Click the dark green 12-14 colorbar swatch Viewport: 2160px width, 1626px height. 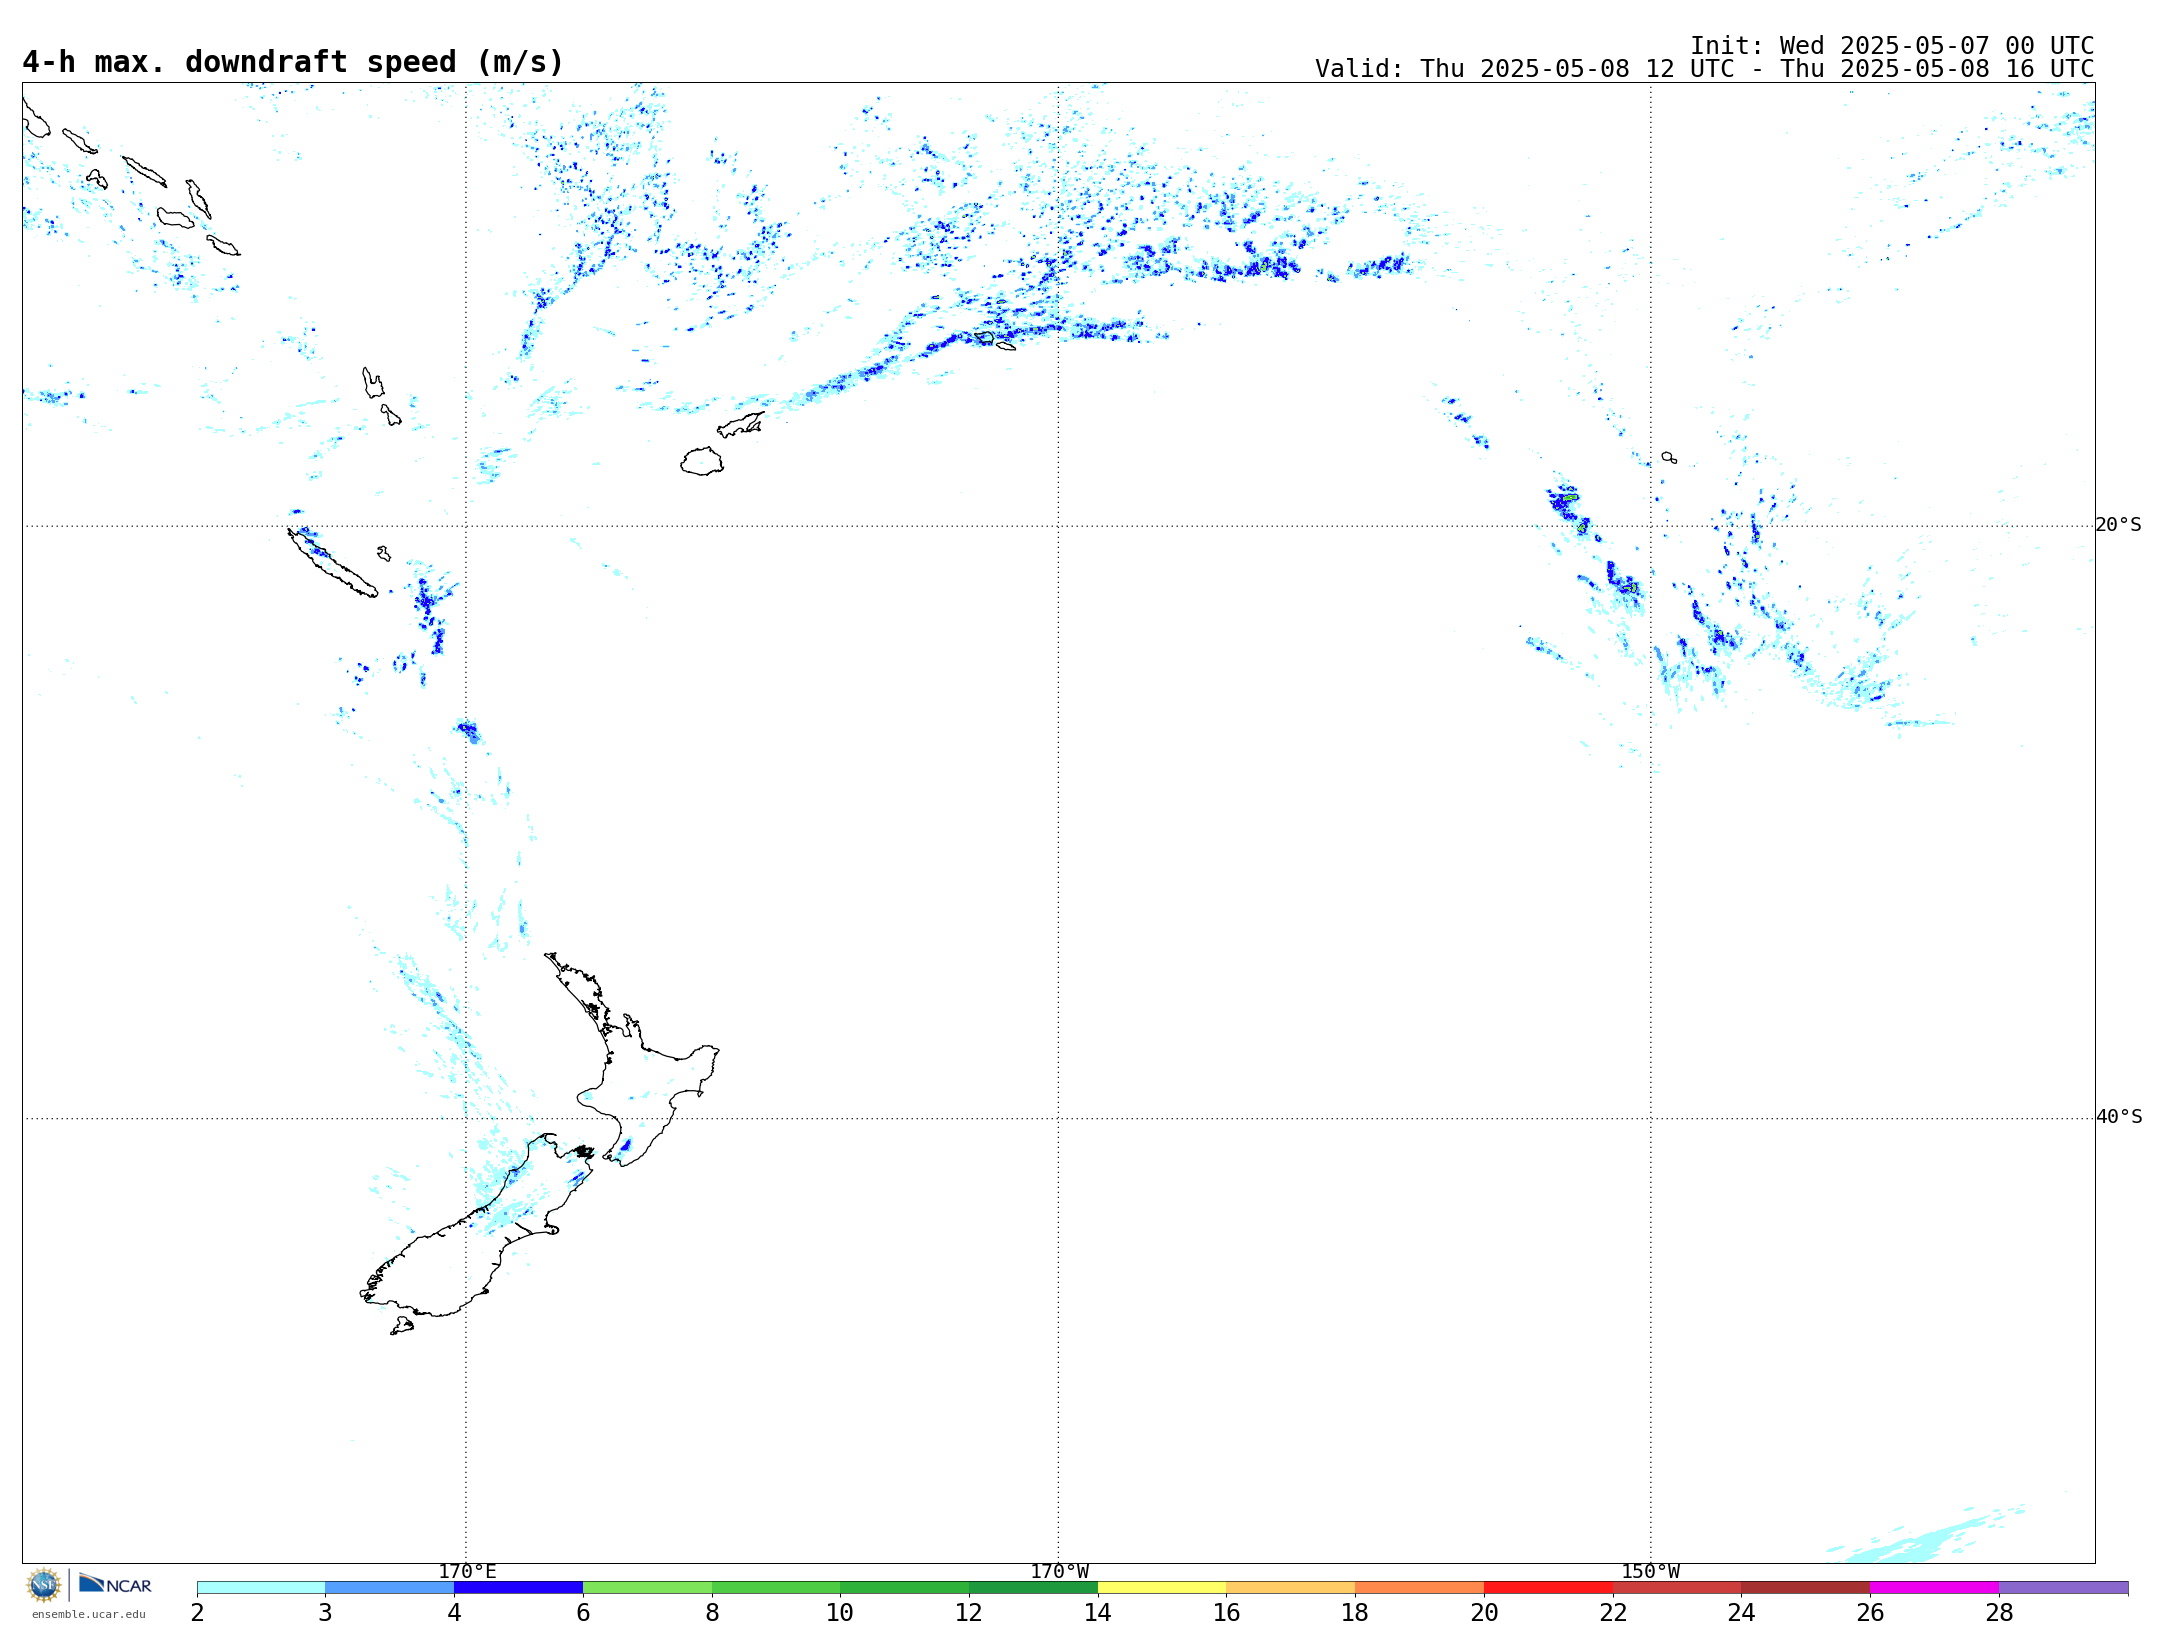pos(1033,1588)
